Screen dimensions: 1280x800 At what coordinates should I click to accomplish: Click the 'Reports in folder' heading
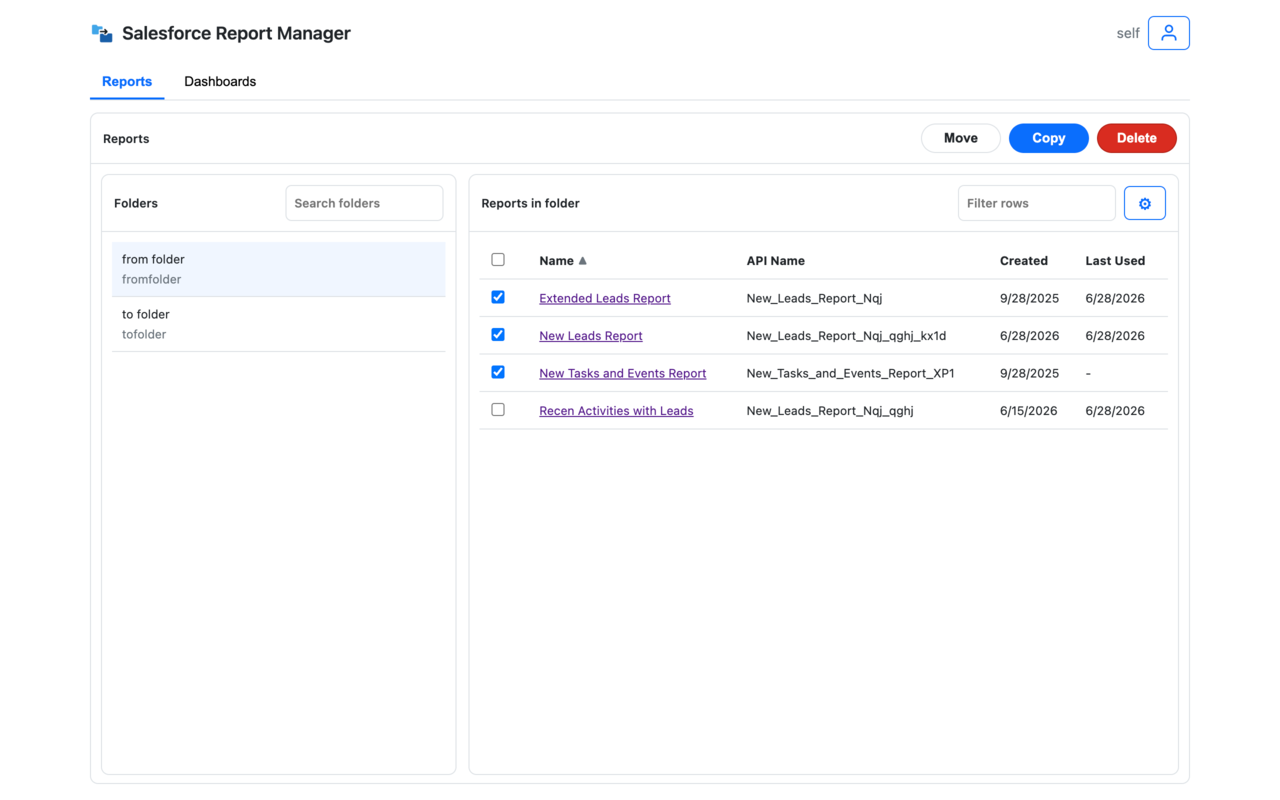[530, 203]
